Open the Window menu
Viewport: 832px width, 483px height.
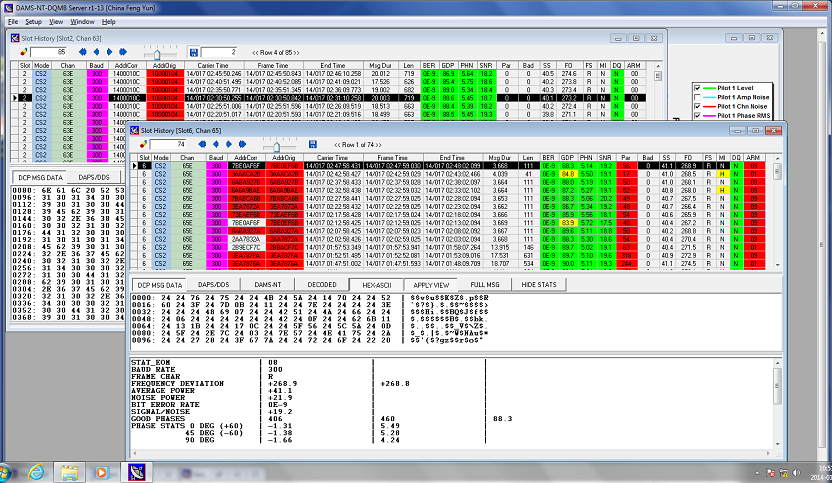[82, 22]
